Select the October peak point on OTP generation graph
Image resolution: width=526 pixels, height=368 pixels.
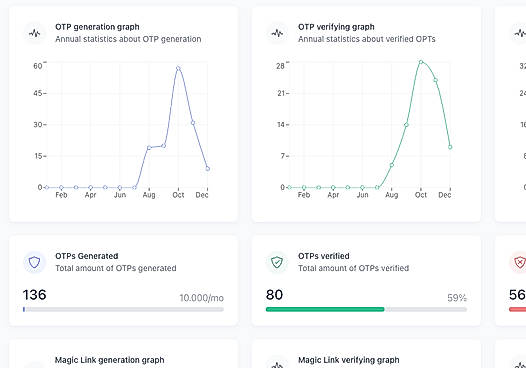click(x=178, y=68)
